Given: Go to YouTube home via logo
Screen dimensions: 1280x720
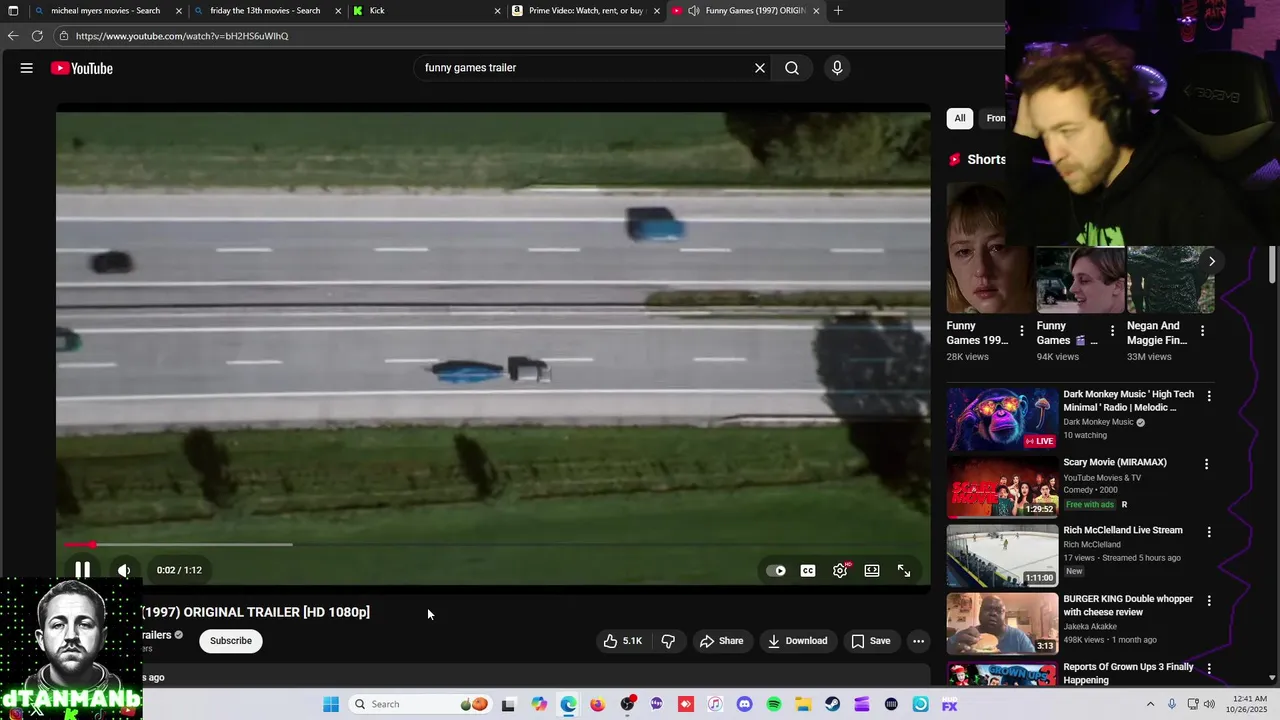Looking at the screenshot, I should point(82,68).
